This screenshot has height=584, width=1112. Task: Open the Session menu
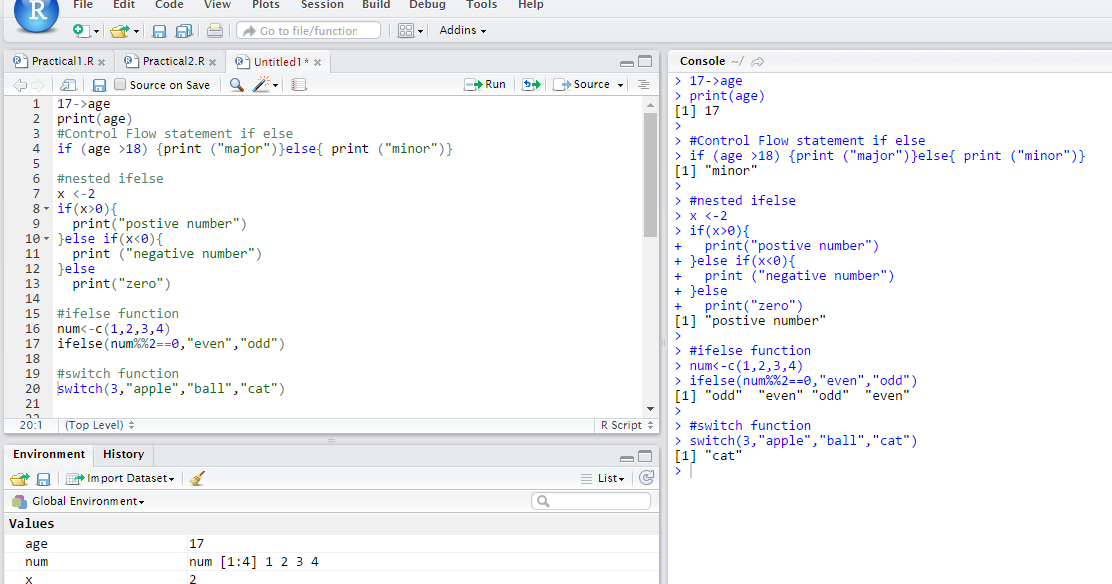pyautogui.click(x=322, y=5)
